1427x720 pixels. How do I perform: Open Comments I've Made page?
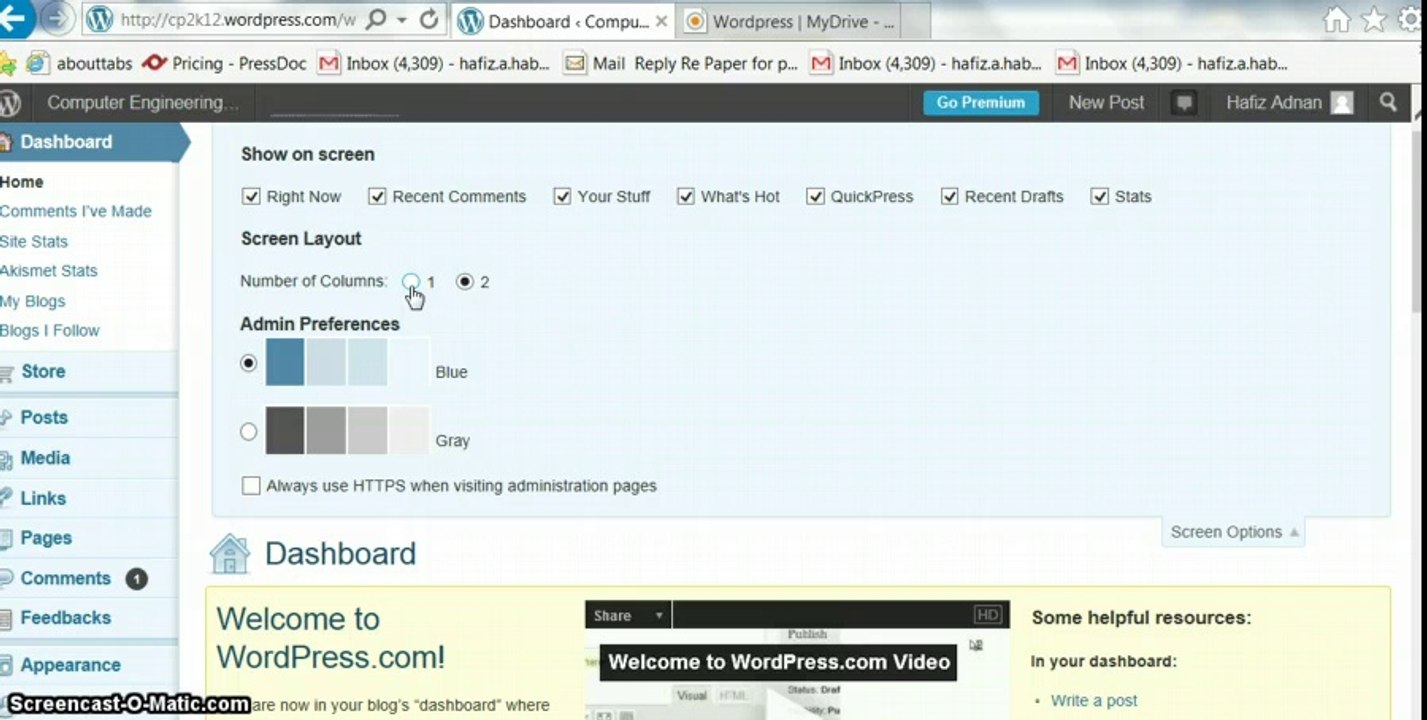tap(76, 211)
